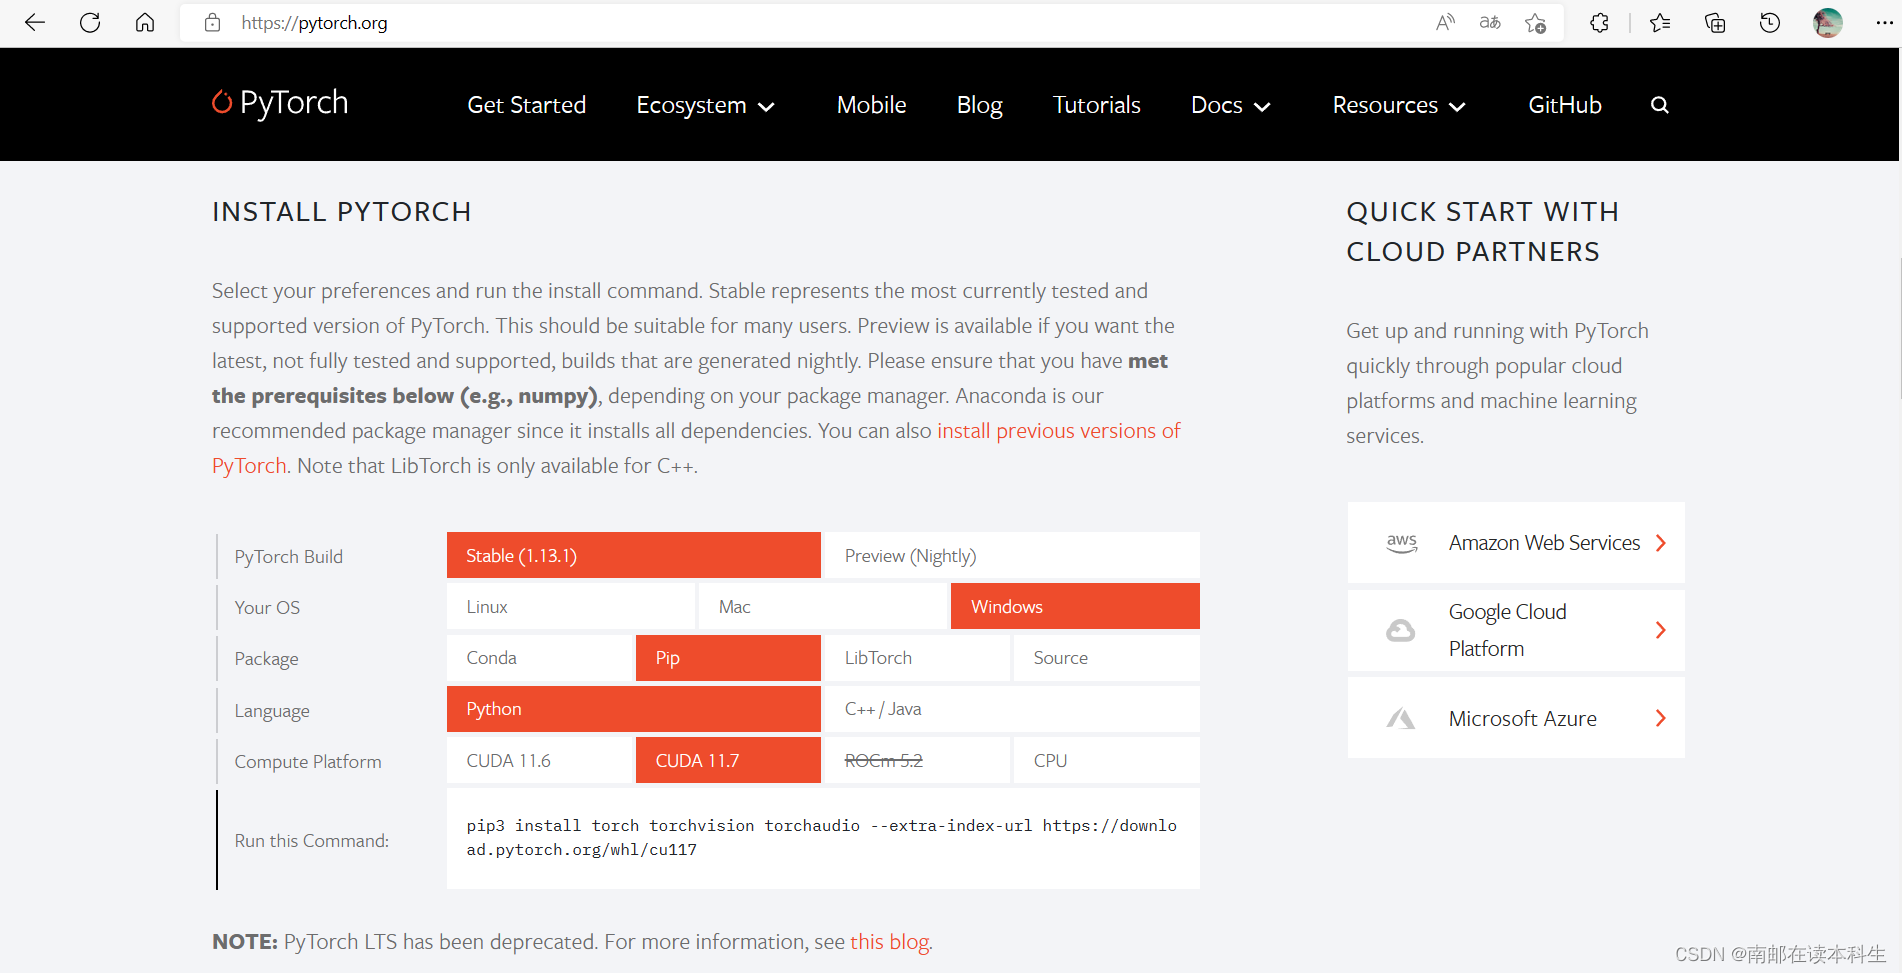Select Source package option
The image size is (1902, 973).
(1107, 657)
